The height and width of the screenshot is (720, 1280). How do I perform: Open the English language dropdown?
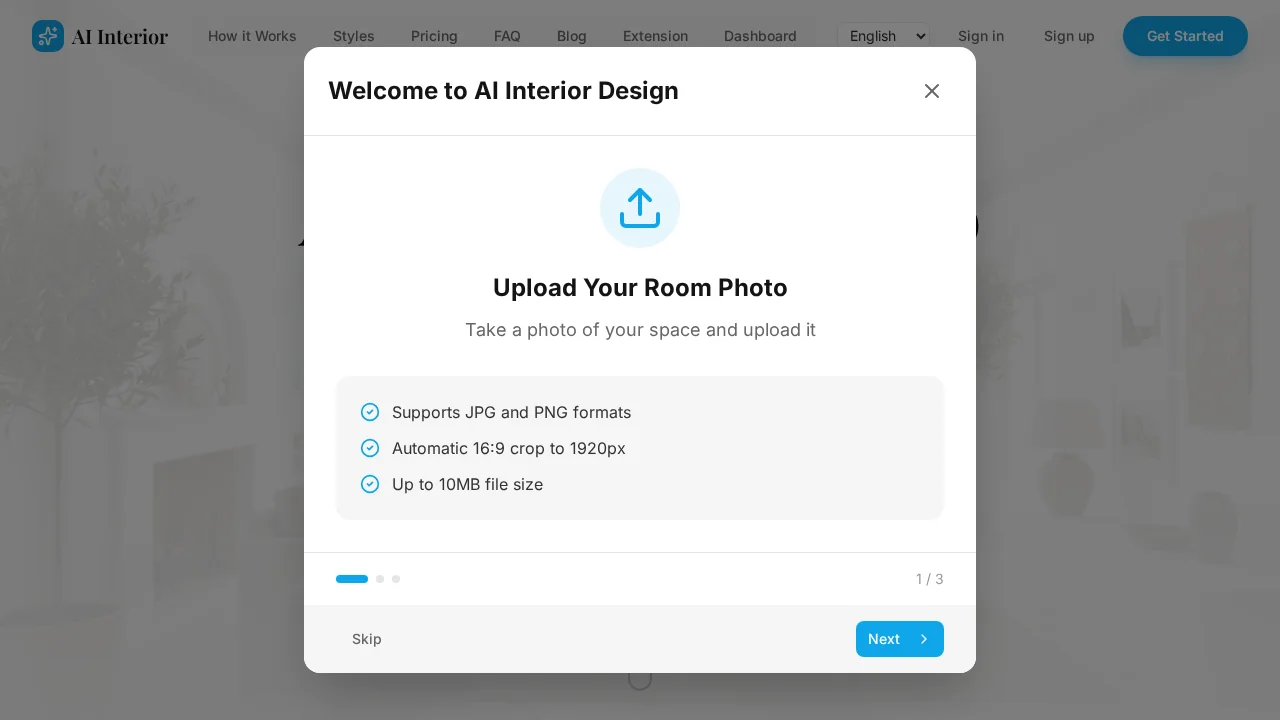coord(884,36)
